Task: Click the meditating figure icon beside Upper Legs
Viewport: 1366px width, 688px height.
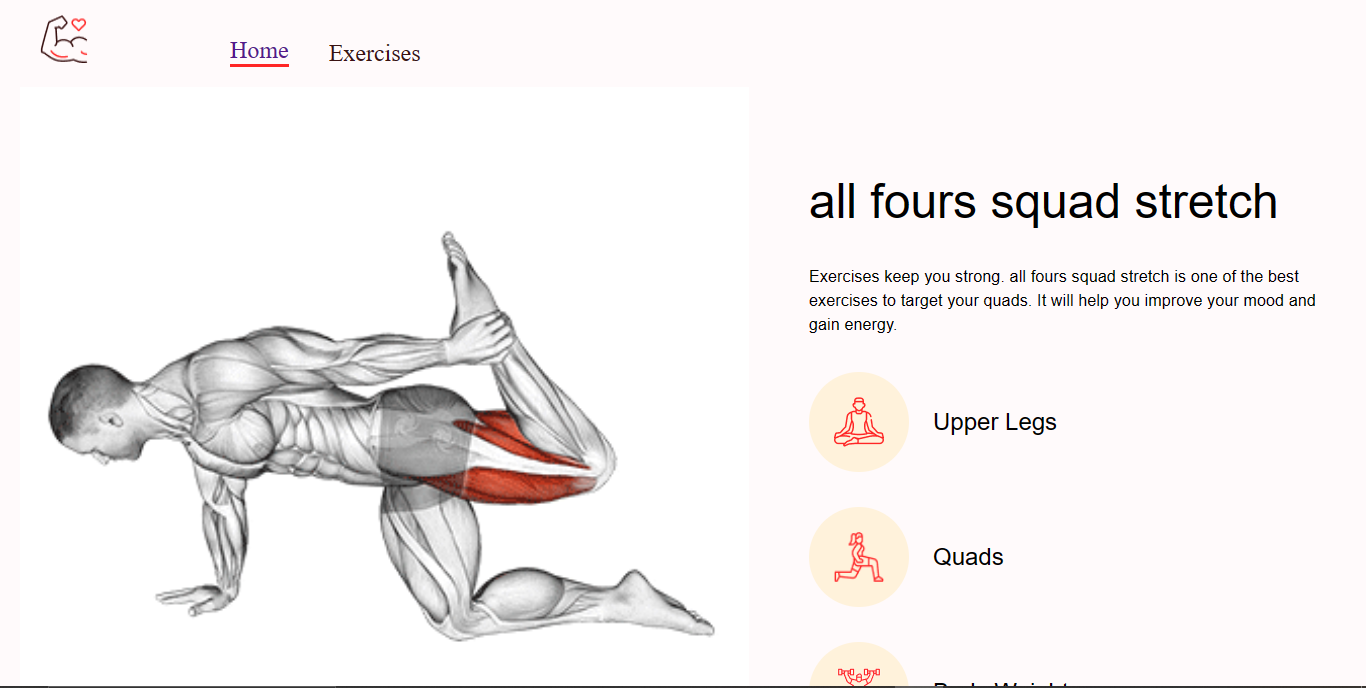Action: click(858, 421)
